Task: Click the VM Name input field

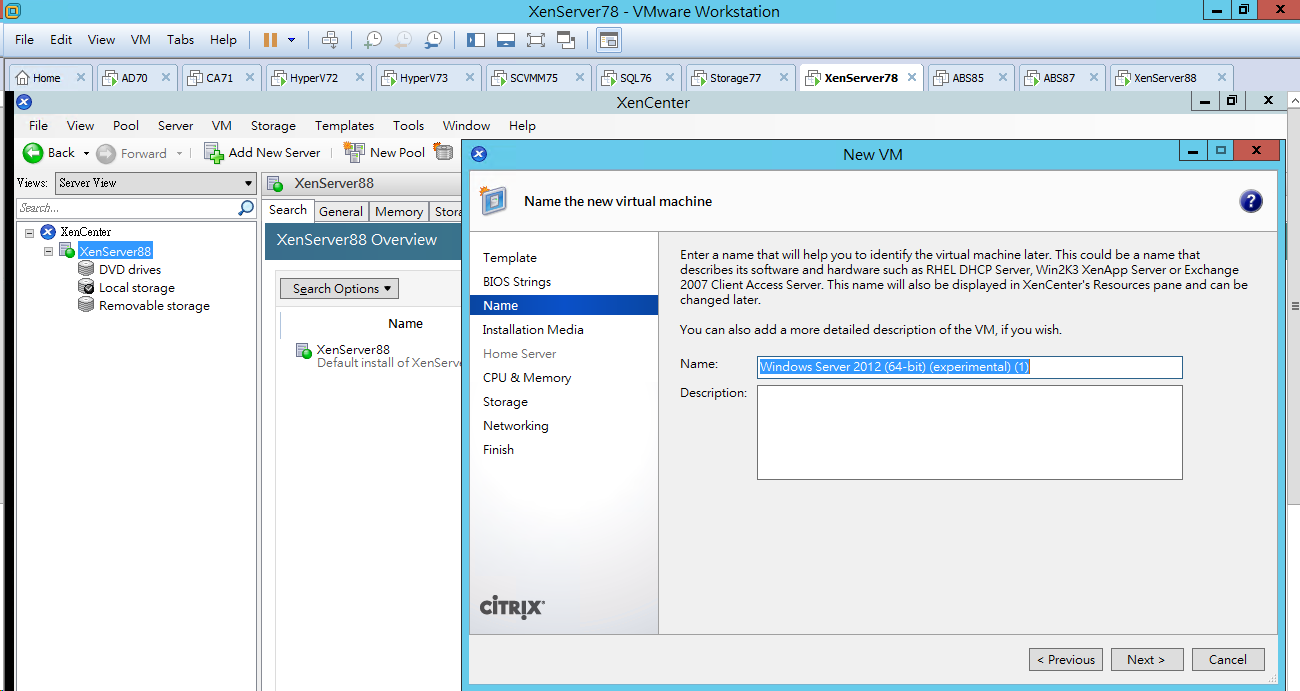Action: click(x=969, y=367)
